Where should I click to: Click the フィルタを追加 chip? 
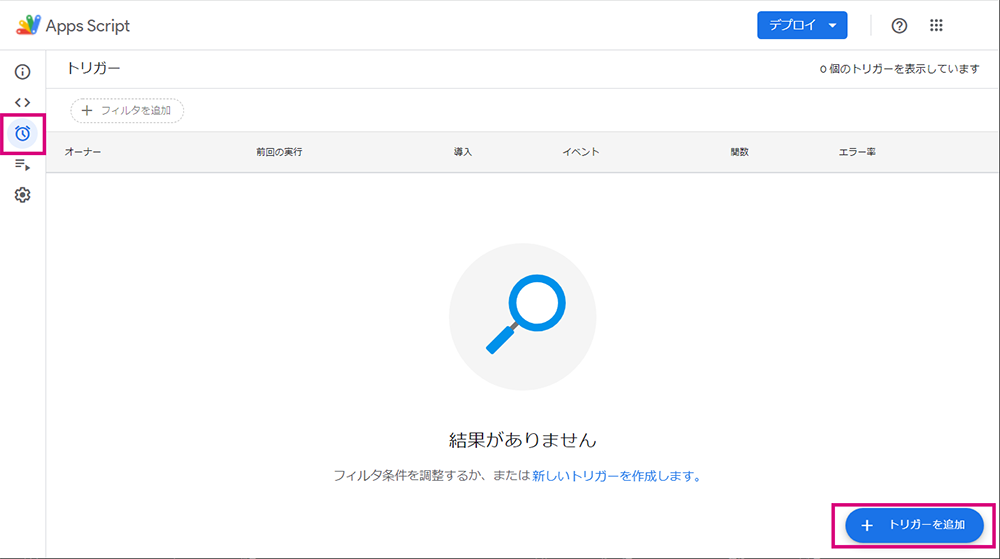pyautogui.click(x=127, y=110)
